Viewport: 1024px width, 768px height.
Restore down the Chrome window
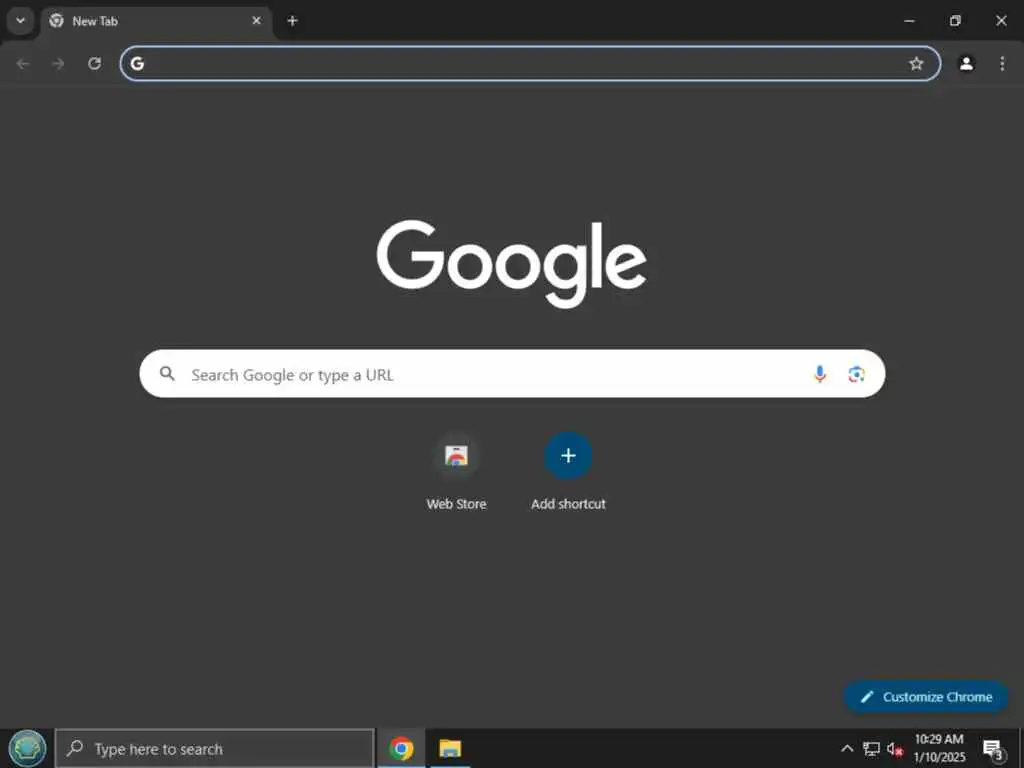pos(955,21)
